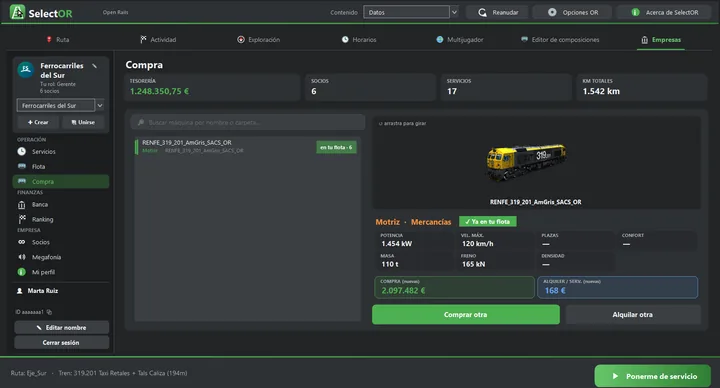Click the Unirse company button
Viewport: 720px width, 388px height.
pos(83,122)
